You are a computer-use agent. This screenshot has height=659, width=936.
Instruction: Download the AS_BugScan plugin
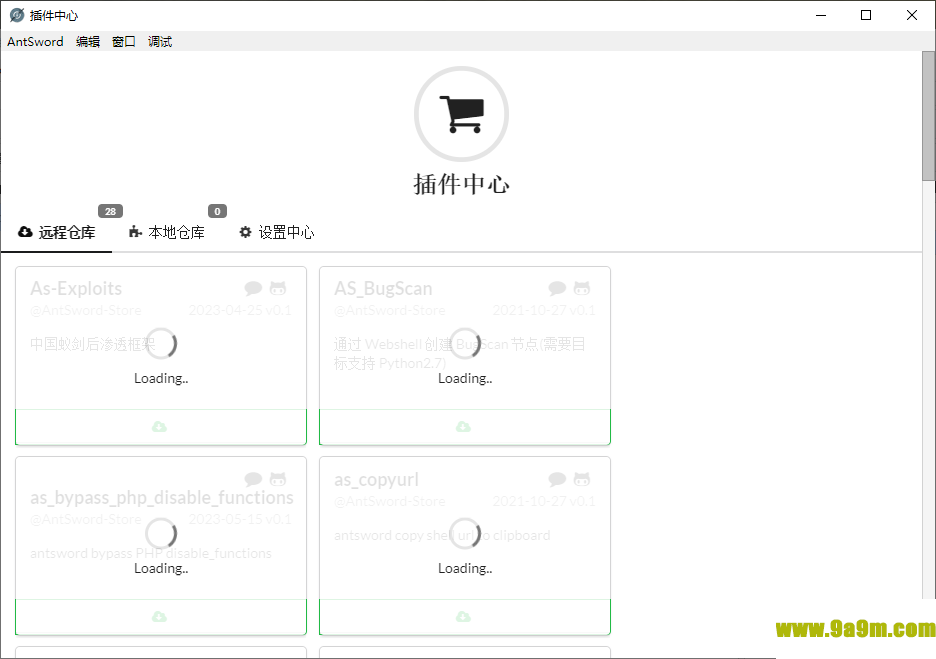[x=464, y=427]
